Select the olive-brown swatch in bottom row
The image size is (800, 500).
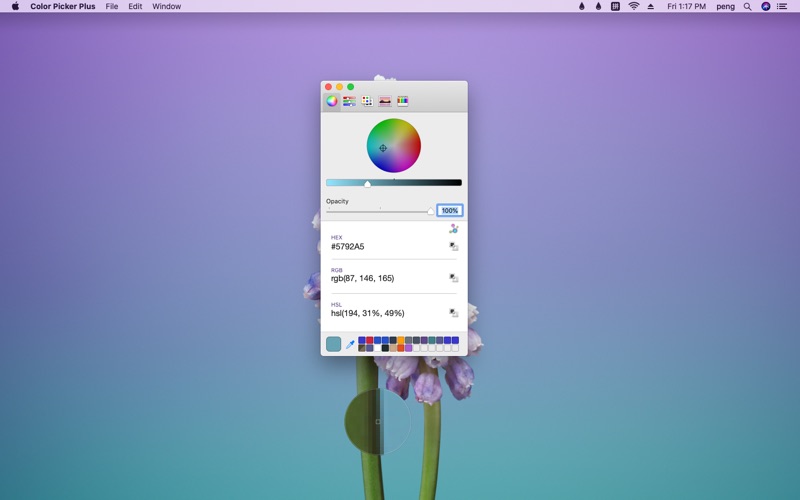[362, 348]
